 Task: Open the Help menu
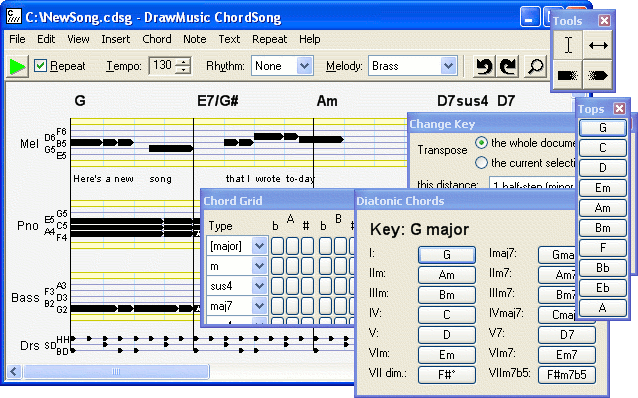coord(310,39)
